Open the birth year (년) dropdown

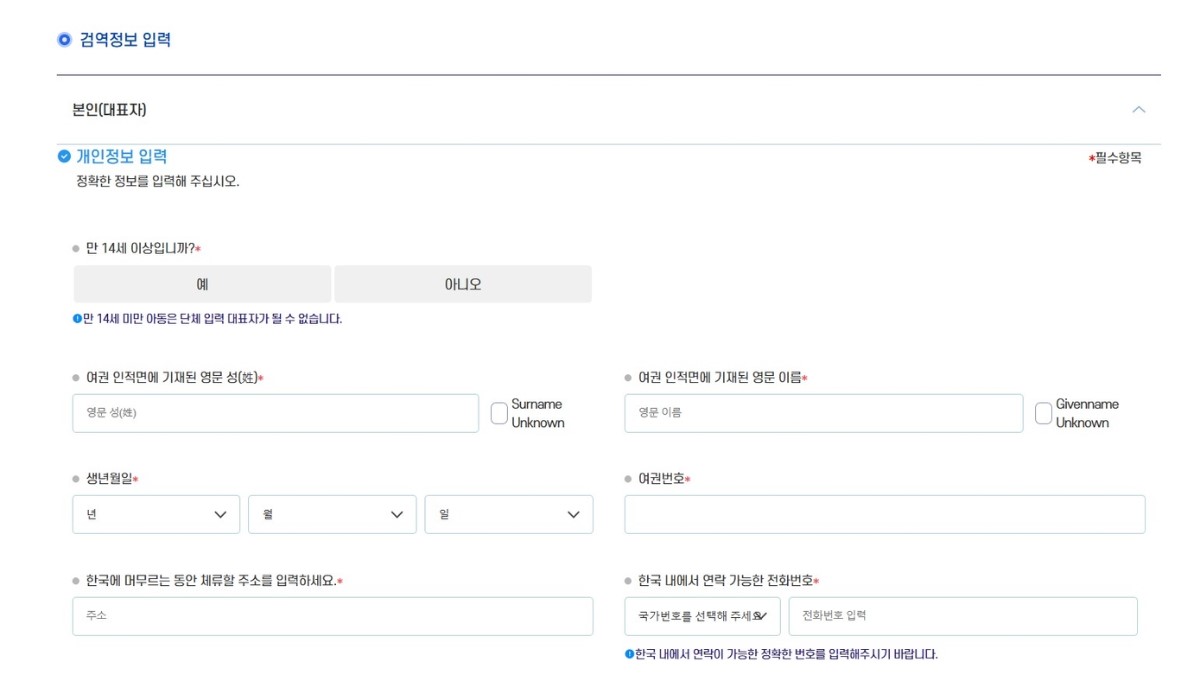pyautogui.click(x=156, y=514)
